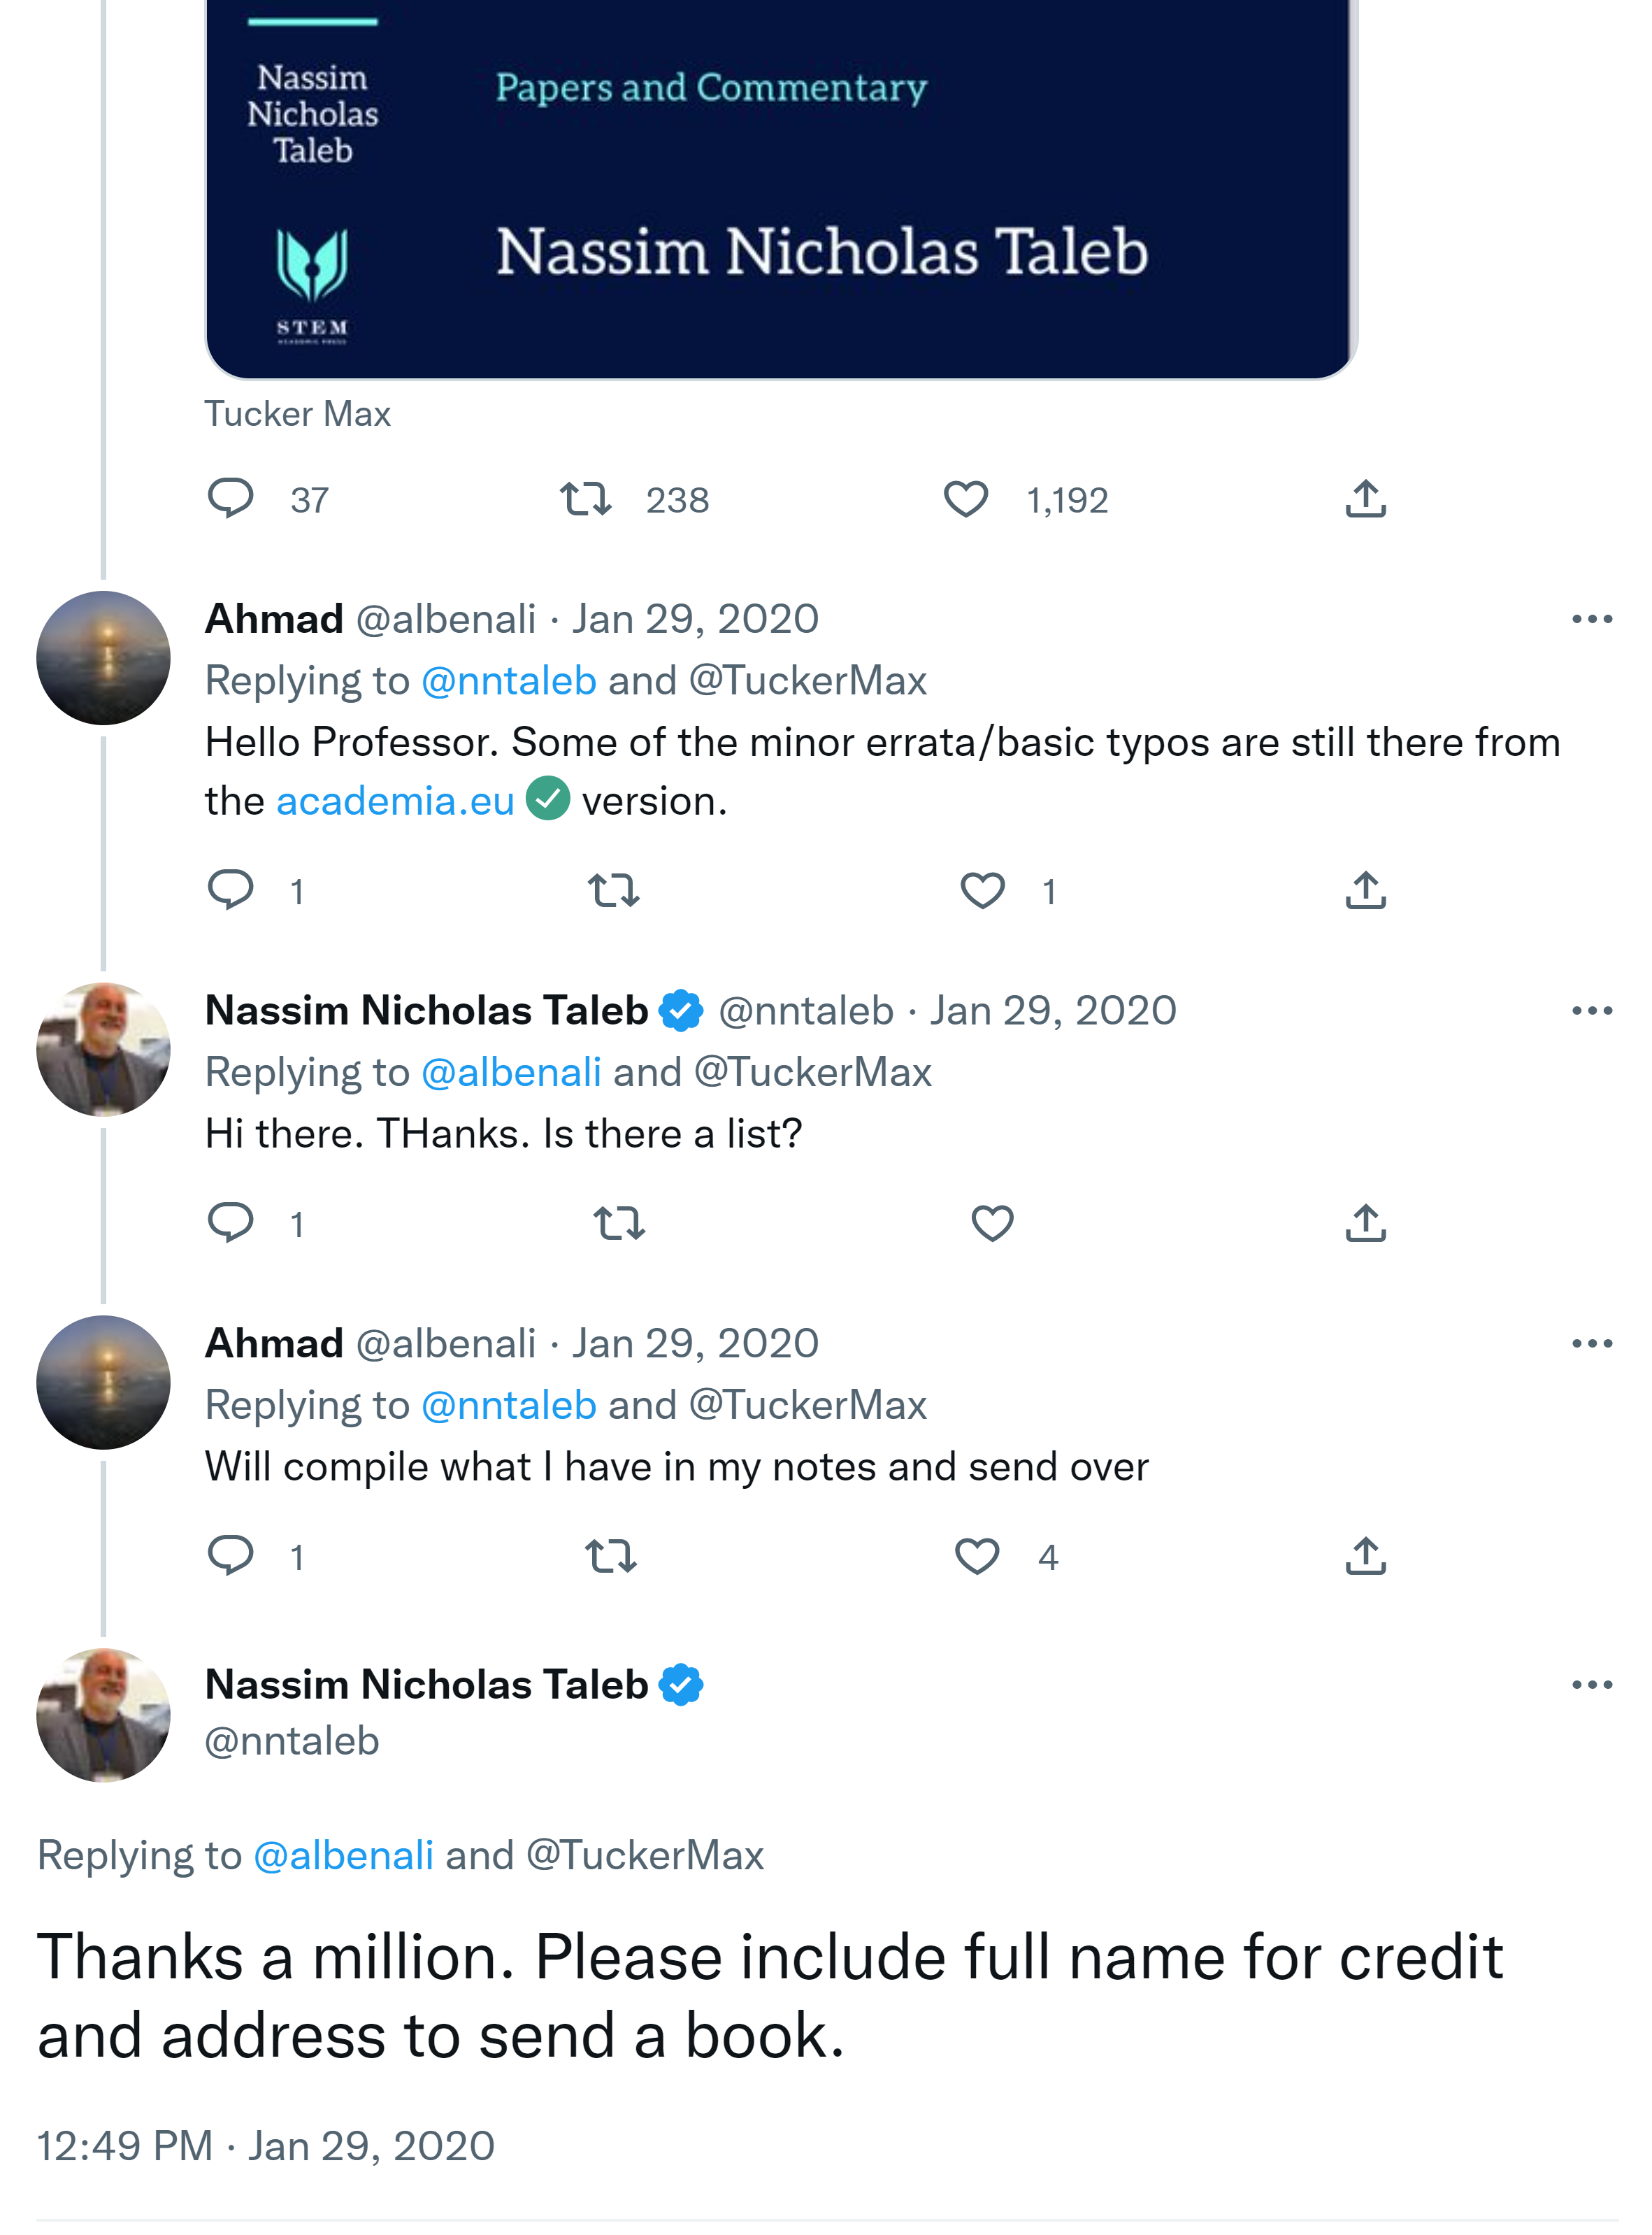Open replies on the tweet with 37 comments

coord(231,499)
